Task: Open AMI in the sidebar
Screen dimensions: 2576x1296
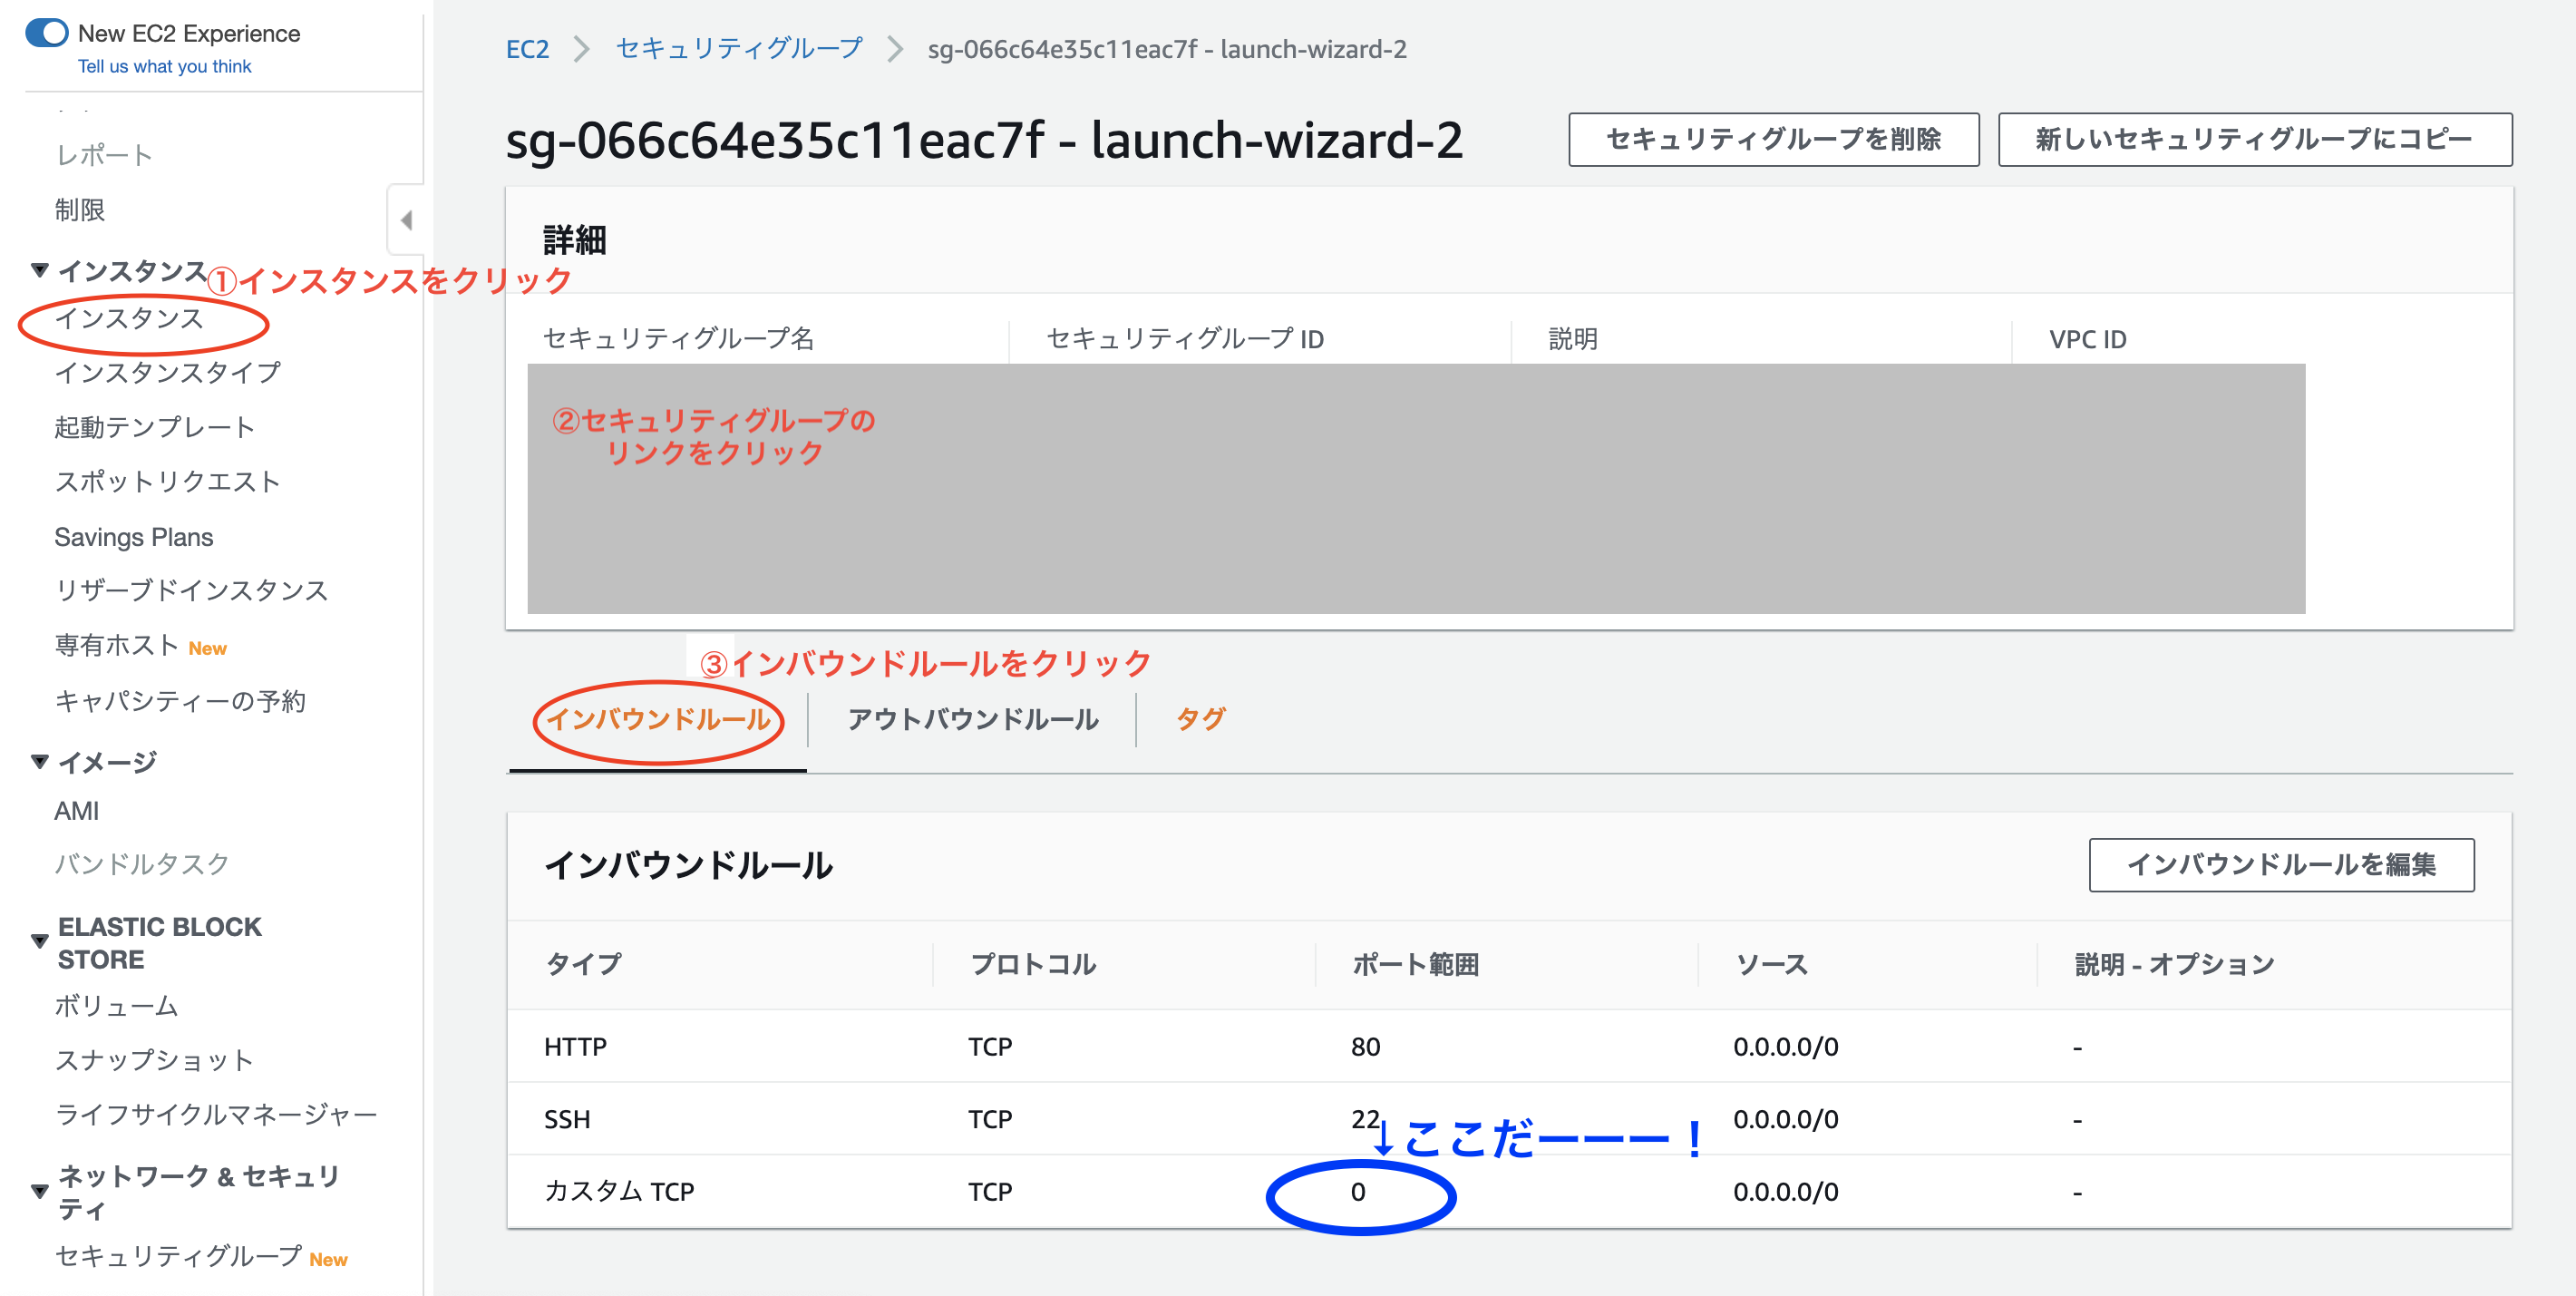Action: pyautogui.click(x=77, y=811)
